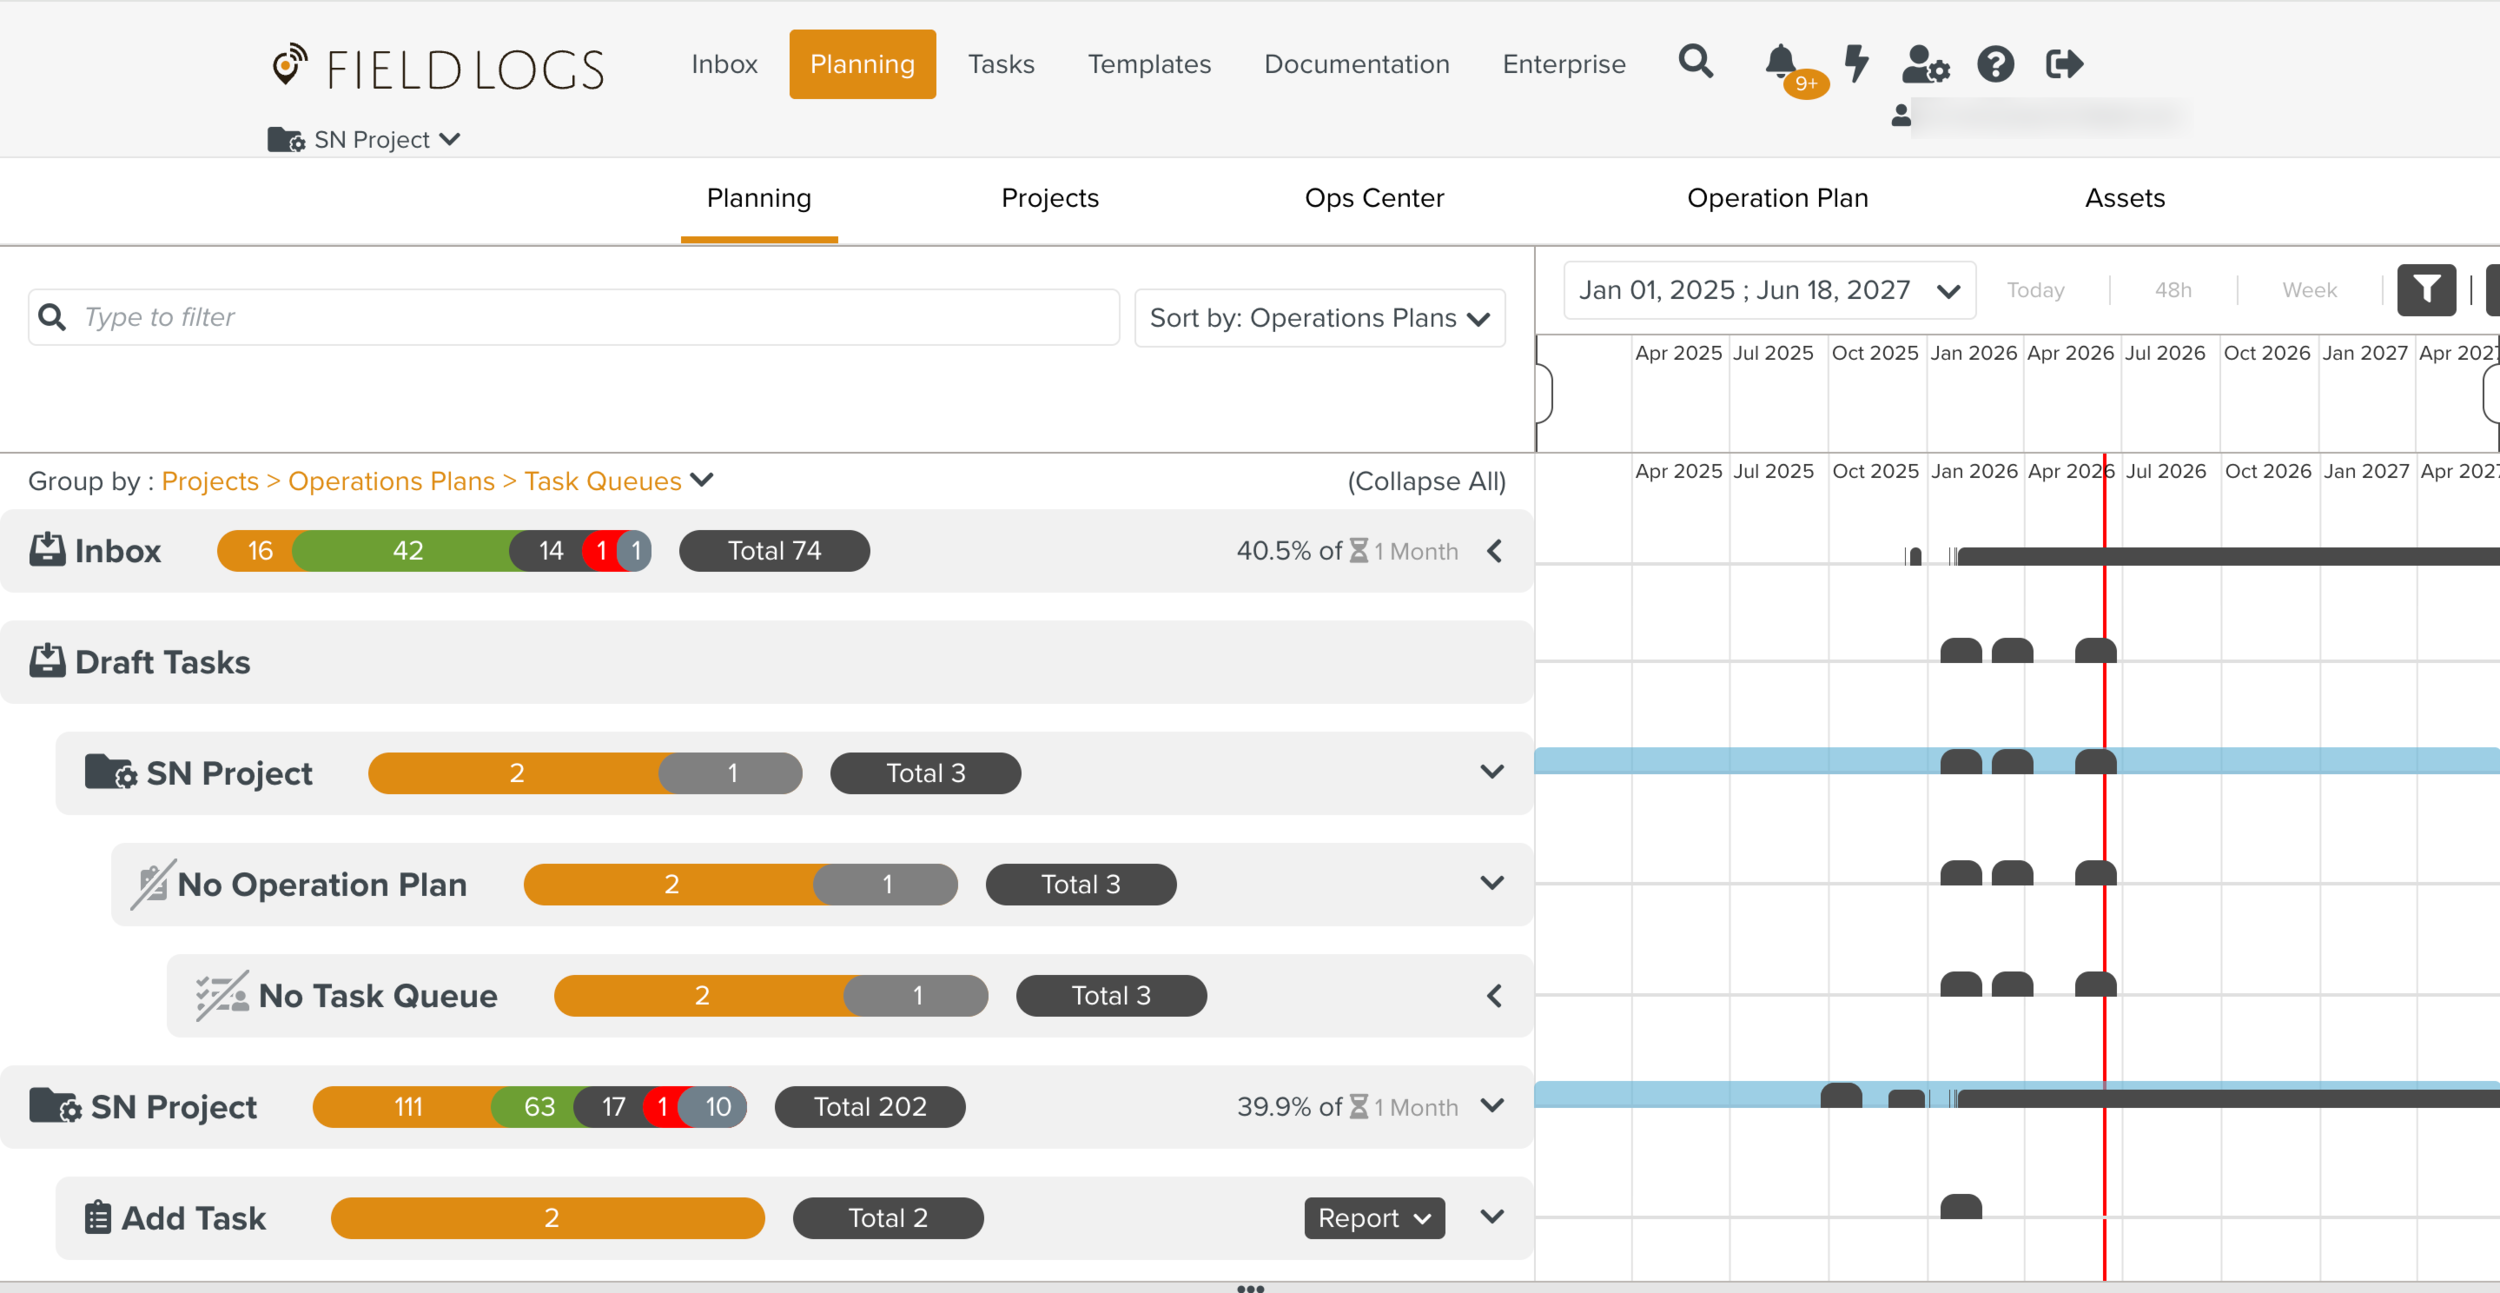Click the magnifier icon in filter field
This screenshot has height=1293, width=2500.
[52, 317]
